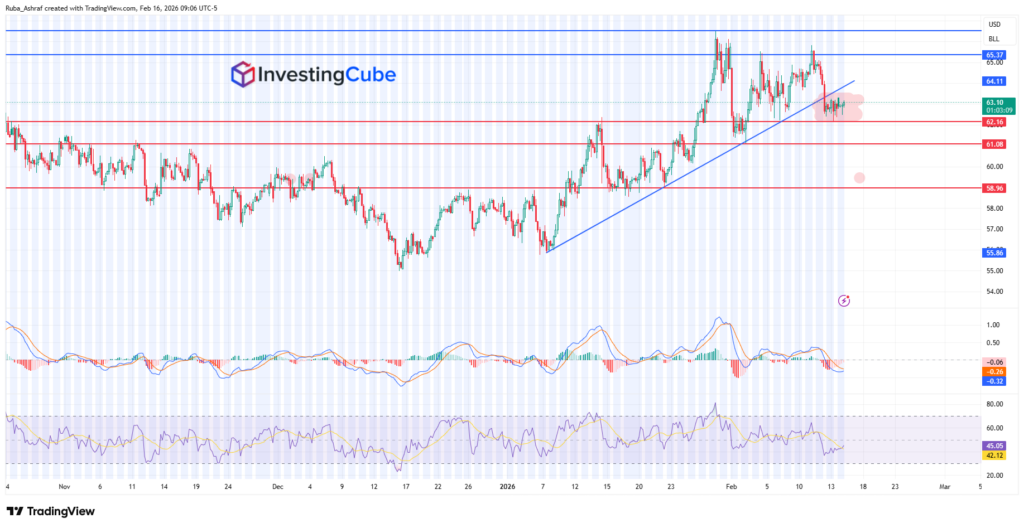
Task: Click the Feb label on the time axis
Action: (x=732, y=486)
